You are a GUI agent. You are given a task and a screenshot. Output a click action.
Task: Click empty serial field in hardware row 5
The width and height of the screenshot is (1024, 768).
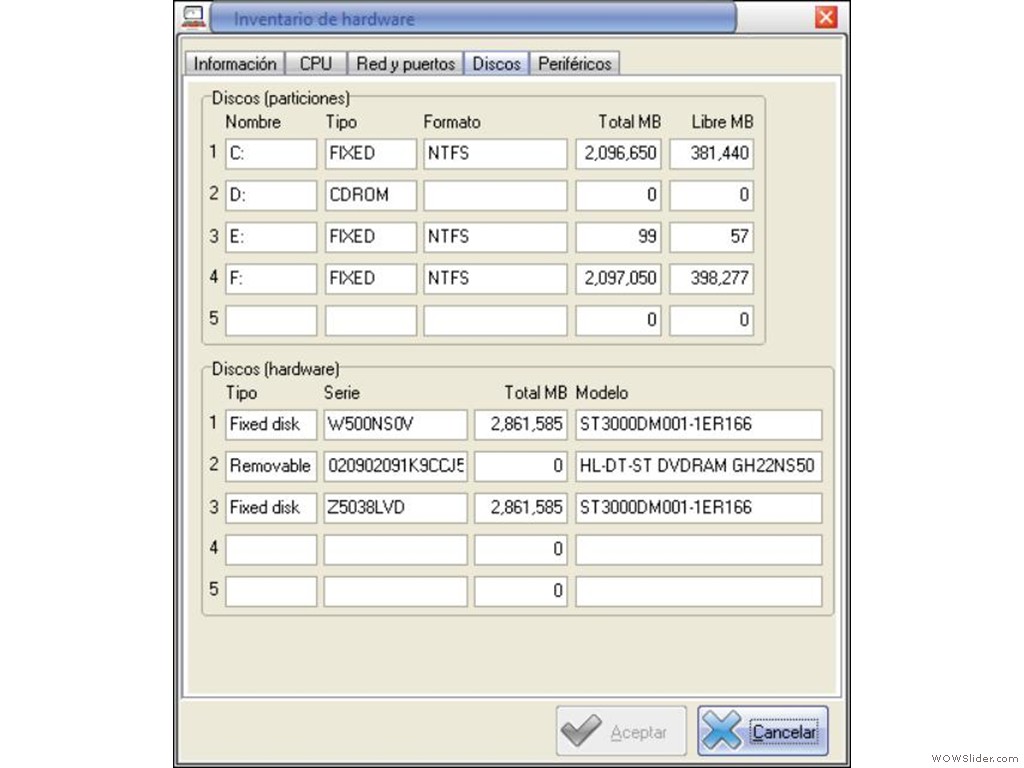[x=395, y=592]
